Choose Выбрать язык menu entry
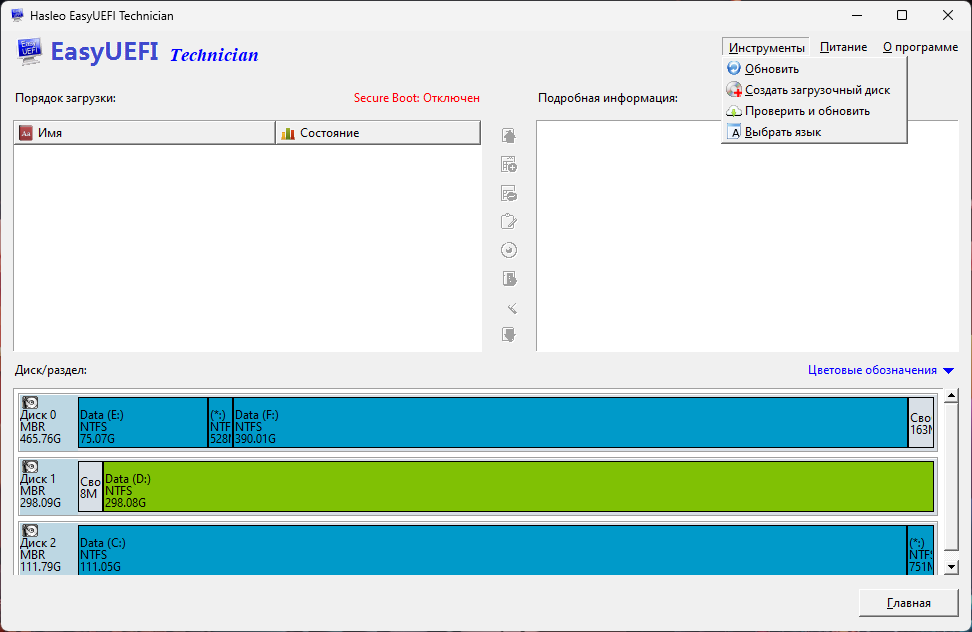The height and width of the screenshot is (632, 972). [815, 132]
